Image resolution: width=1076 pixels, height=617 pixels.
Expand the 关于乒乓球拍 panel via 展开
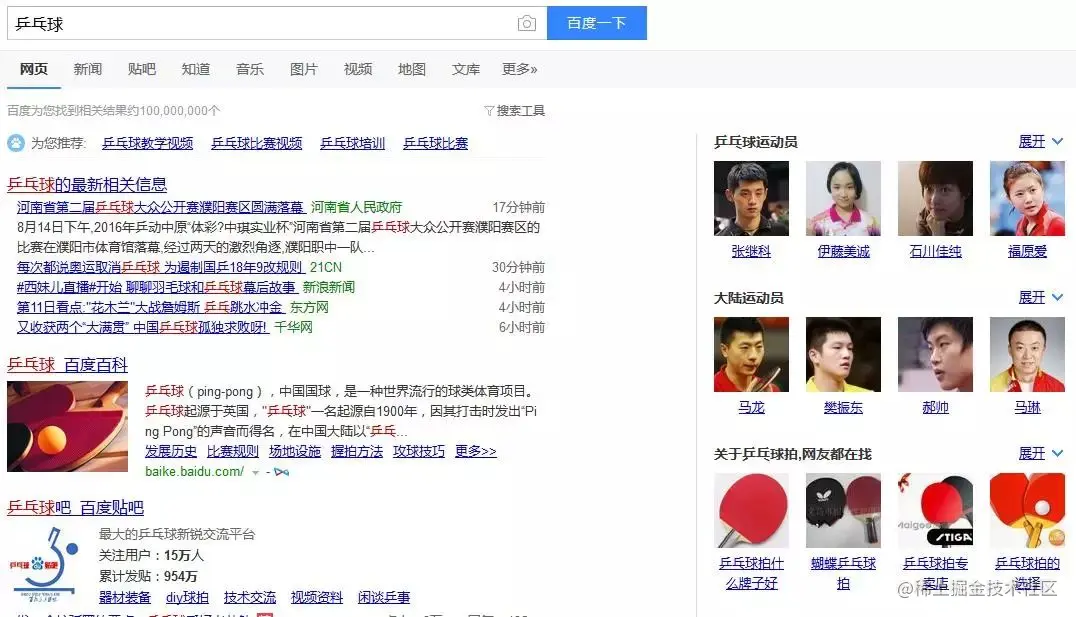coord(1041,453)
